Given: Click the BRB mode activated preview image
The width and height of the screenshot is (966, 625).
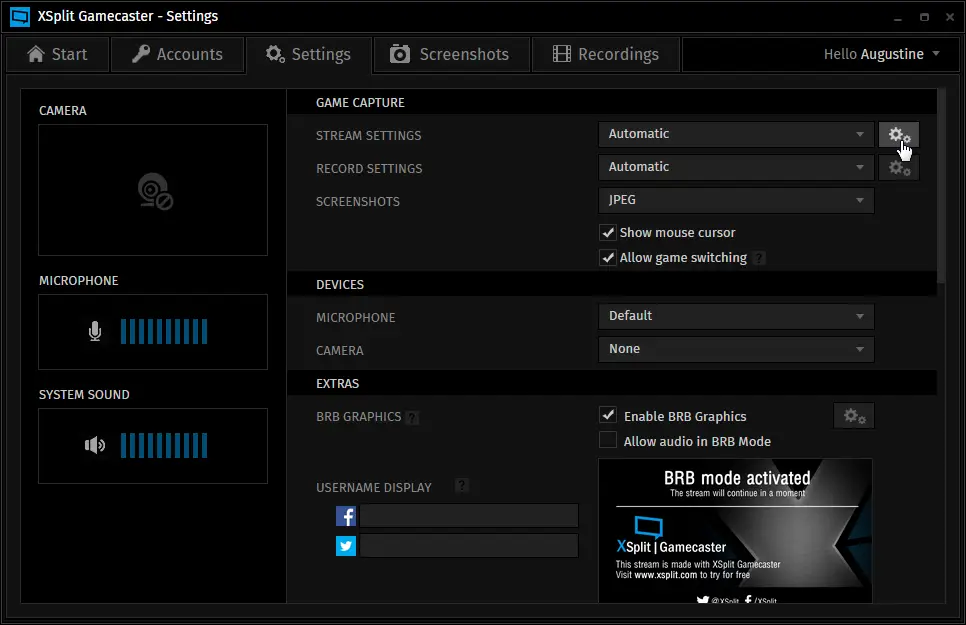Looking at the screenshot, I should [735, 531].
